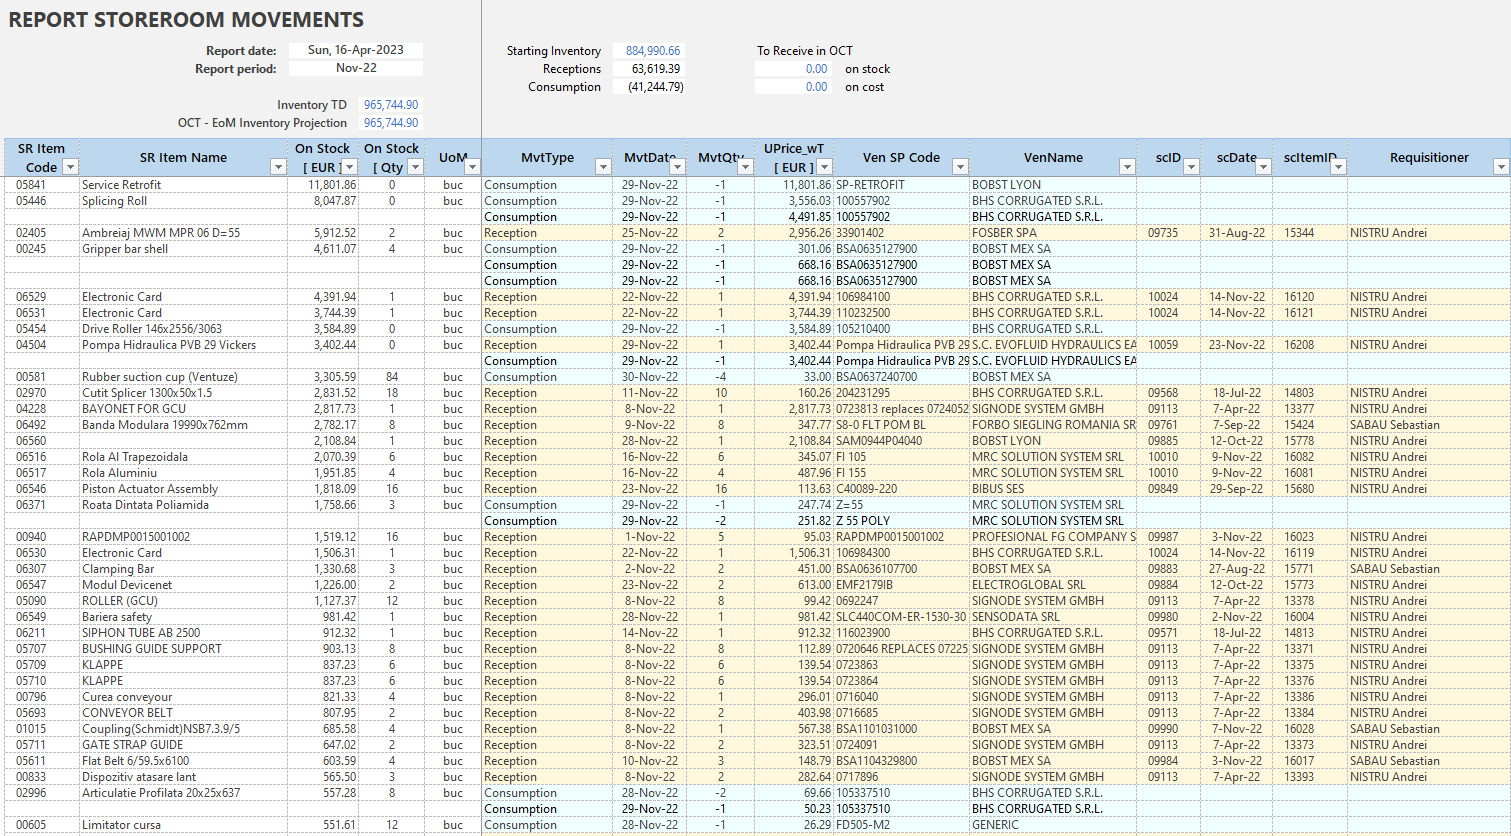
Task: Select the on cost 0.00 cell
Action: pos(793,86)
